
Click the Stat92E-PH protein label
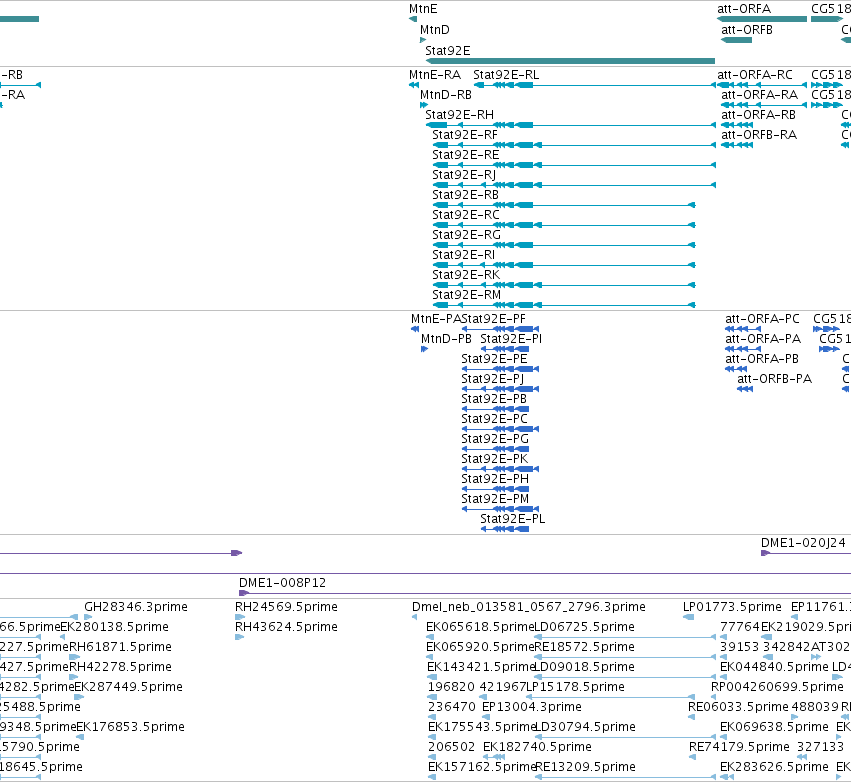coord(495,480)
